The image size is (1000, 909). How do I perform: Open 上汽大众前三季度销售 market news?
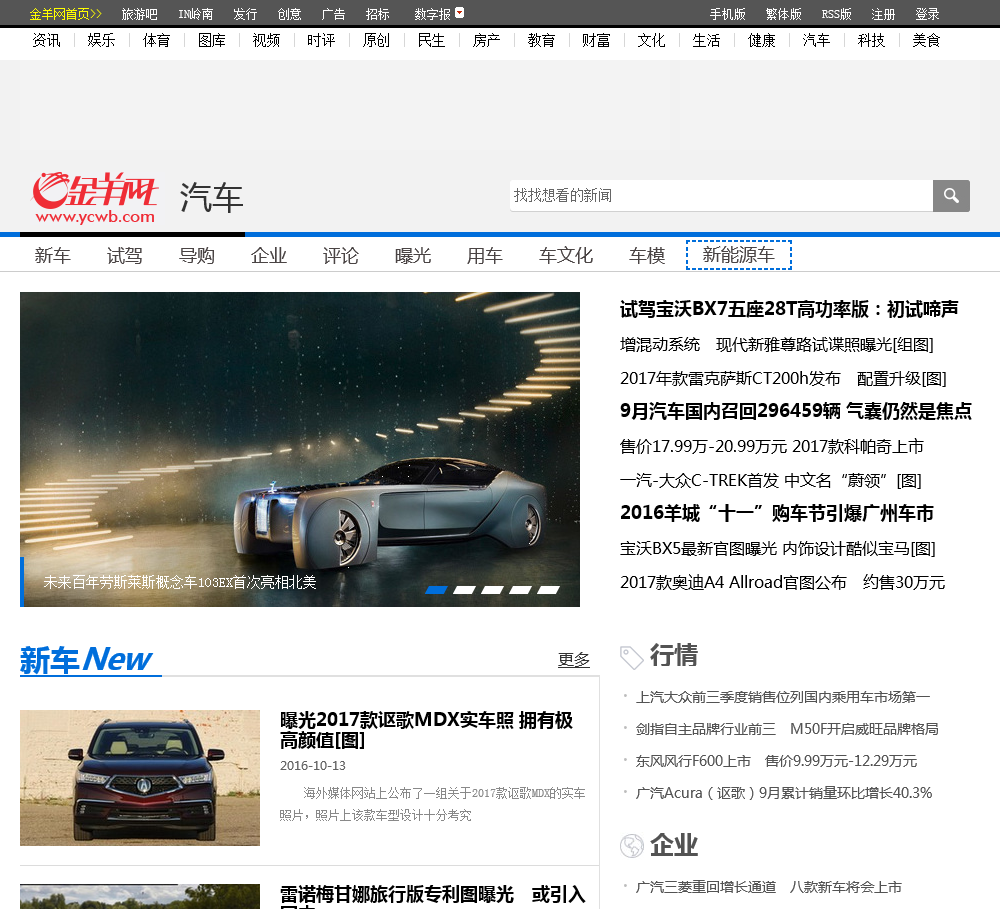783,697
